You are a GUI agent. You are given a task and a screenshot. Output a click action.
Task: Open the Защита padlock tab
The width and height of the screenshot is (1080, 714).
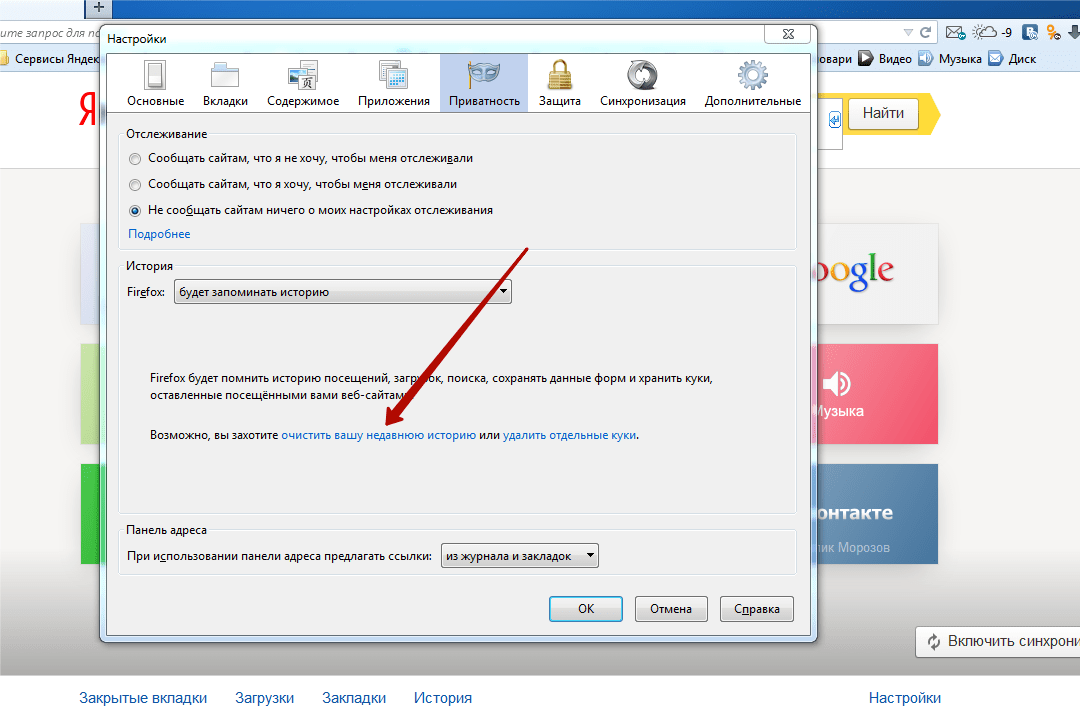[x=560, y=84]
